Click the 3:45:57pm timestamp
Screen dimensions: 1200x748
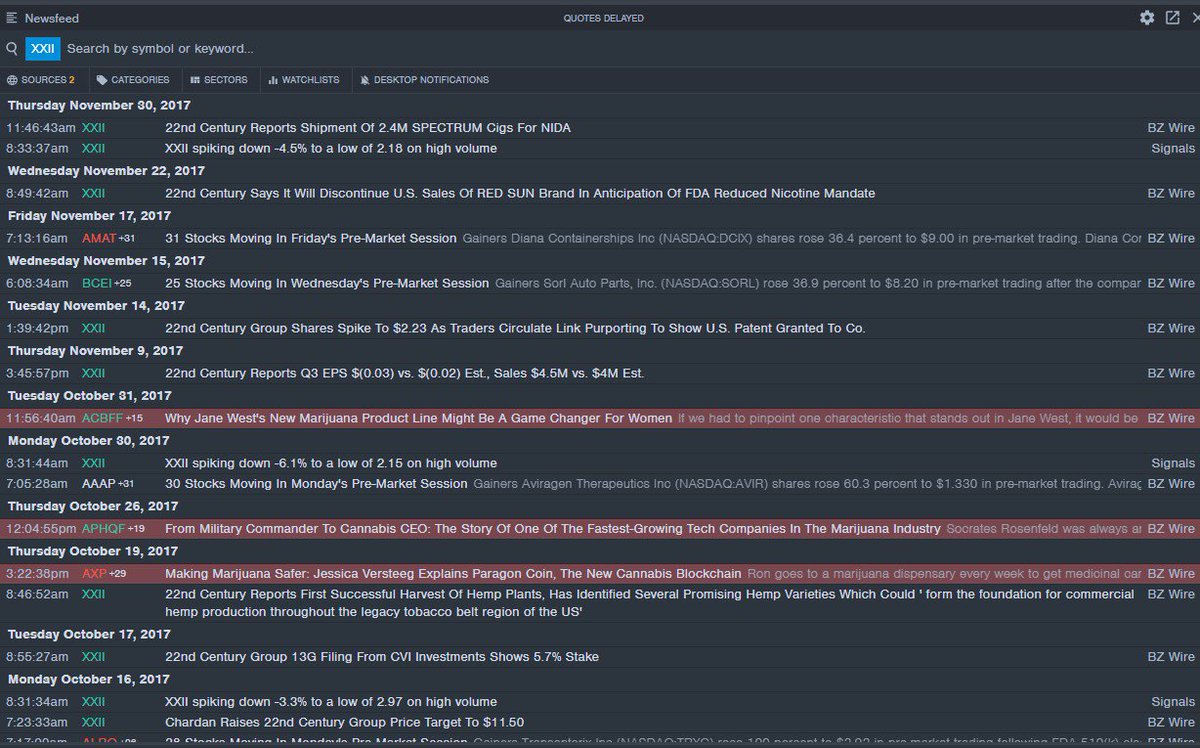point(37,373)
